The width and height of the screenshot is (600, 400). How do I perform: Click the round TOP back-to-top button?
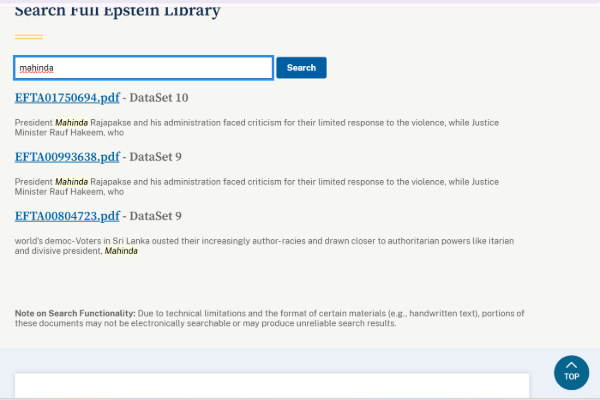[x=571, y=372]
